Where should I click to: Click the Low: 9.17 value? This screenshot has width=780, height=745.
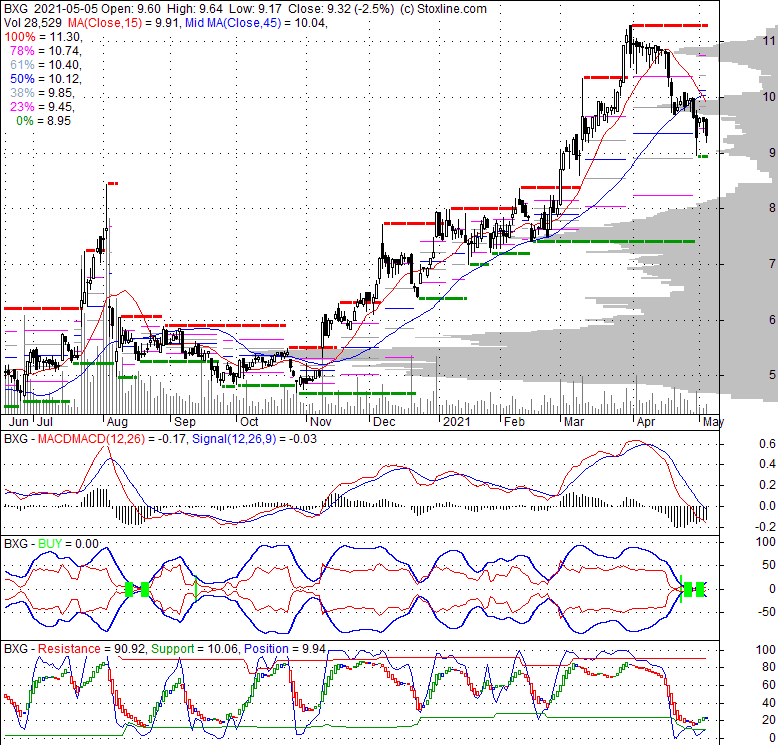point(254,8)
